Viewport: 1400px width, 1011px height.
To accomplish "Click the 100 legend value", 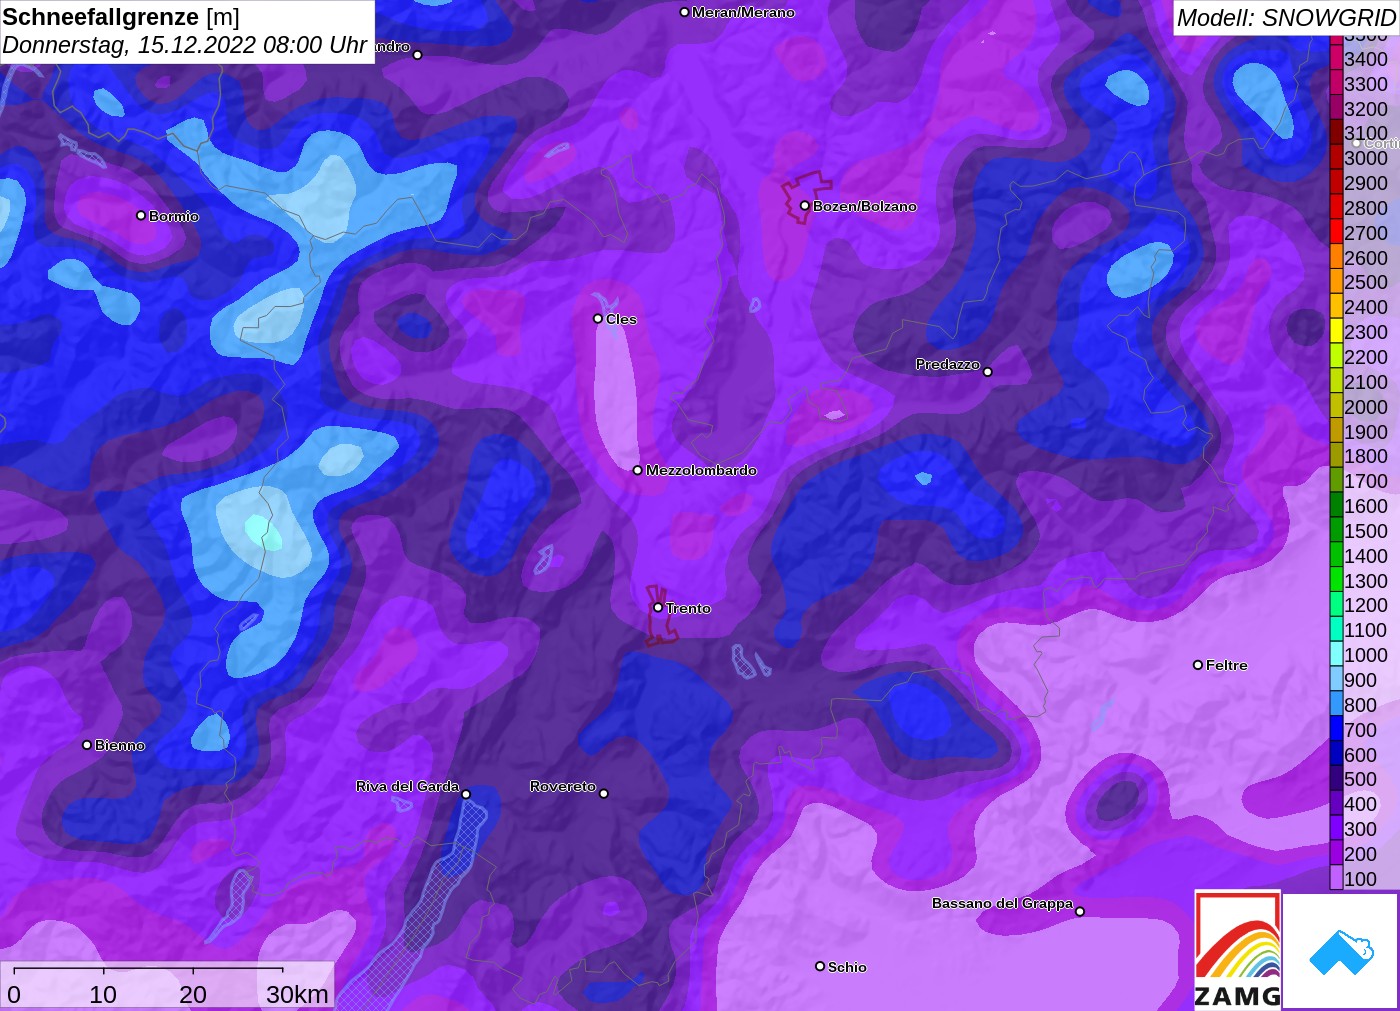I will click(x=1360, y=879).
